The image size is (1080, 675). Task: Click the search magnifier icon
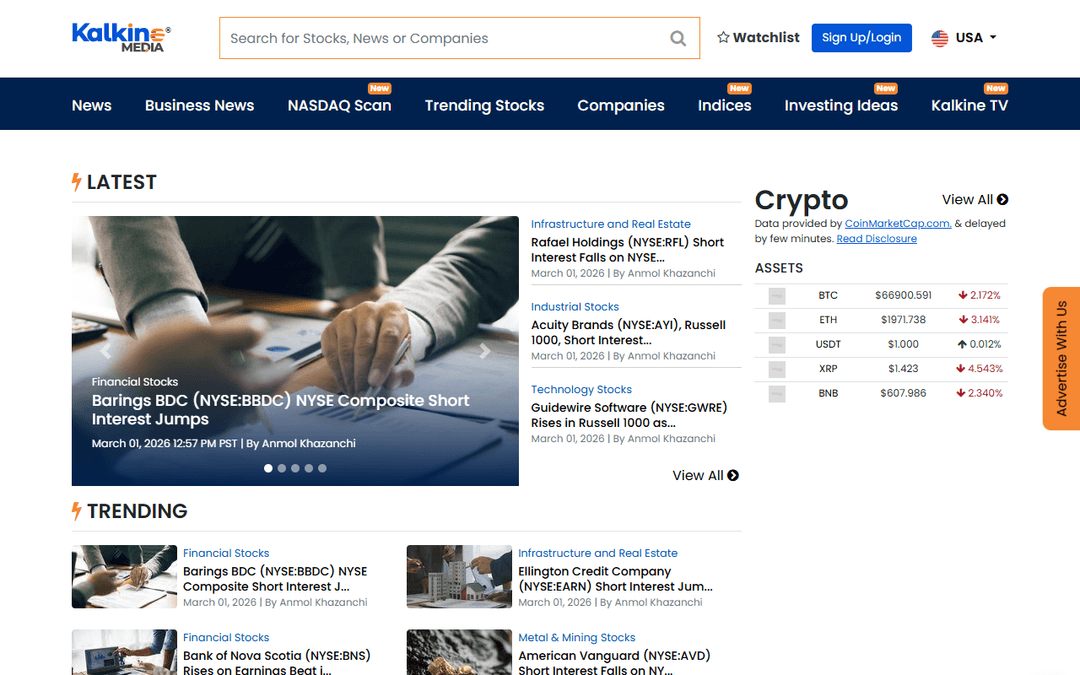(678, 39)
